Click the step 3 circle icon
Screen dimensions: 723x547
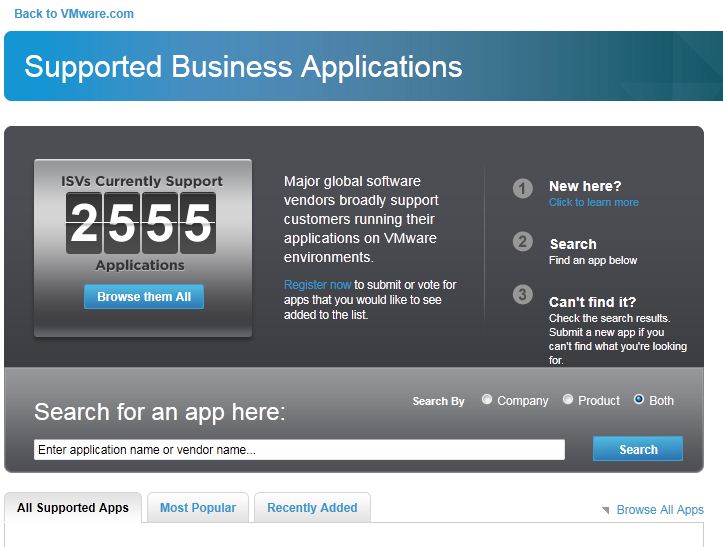(522, 294)
